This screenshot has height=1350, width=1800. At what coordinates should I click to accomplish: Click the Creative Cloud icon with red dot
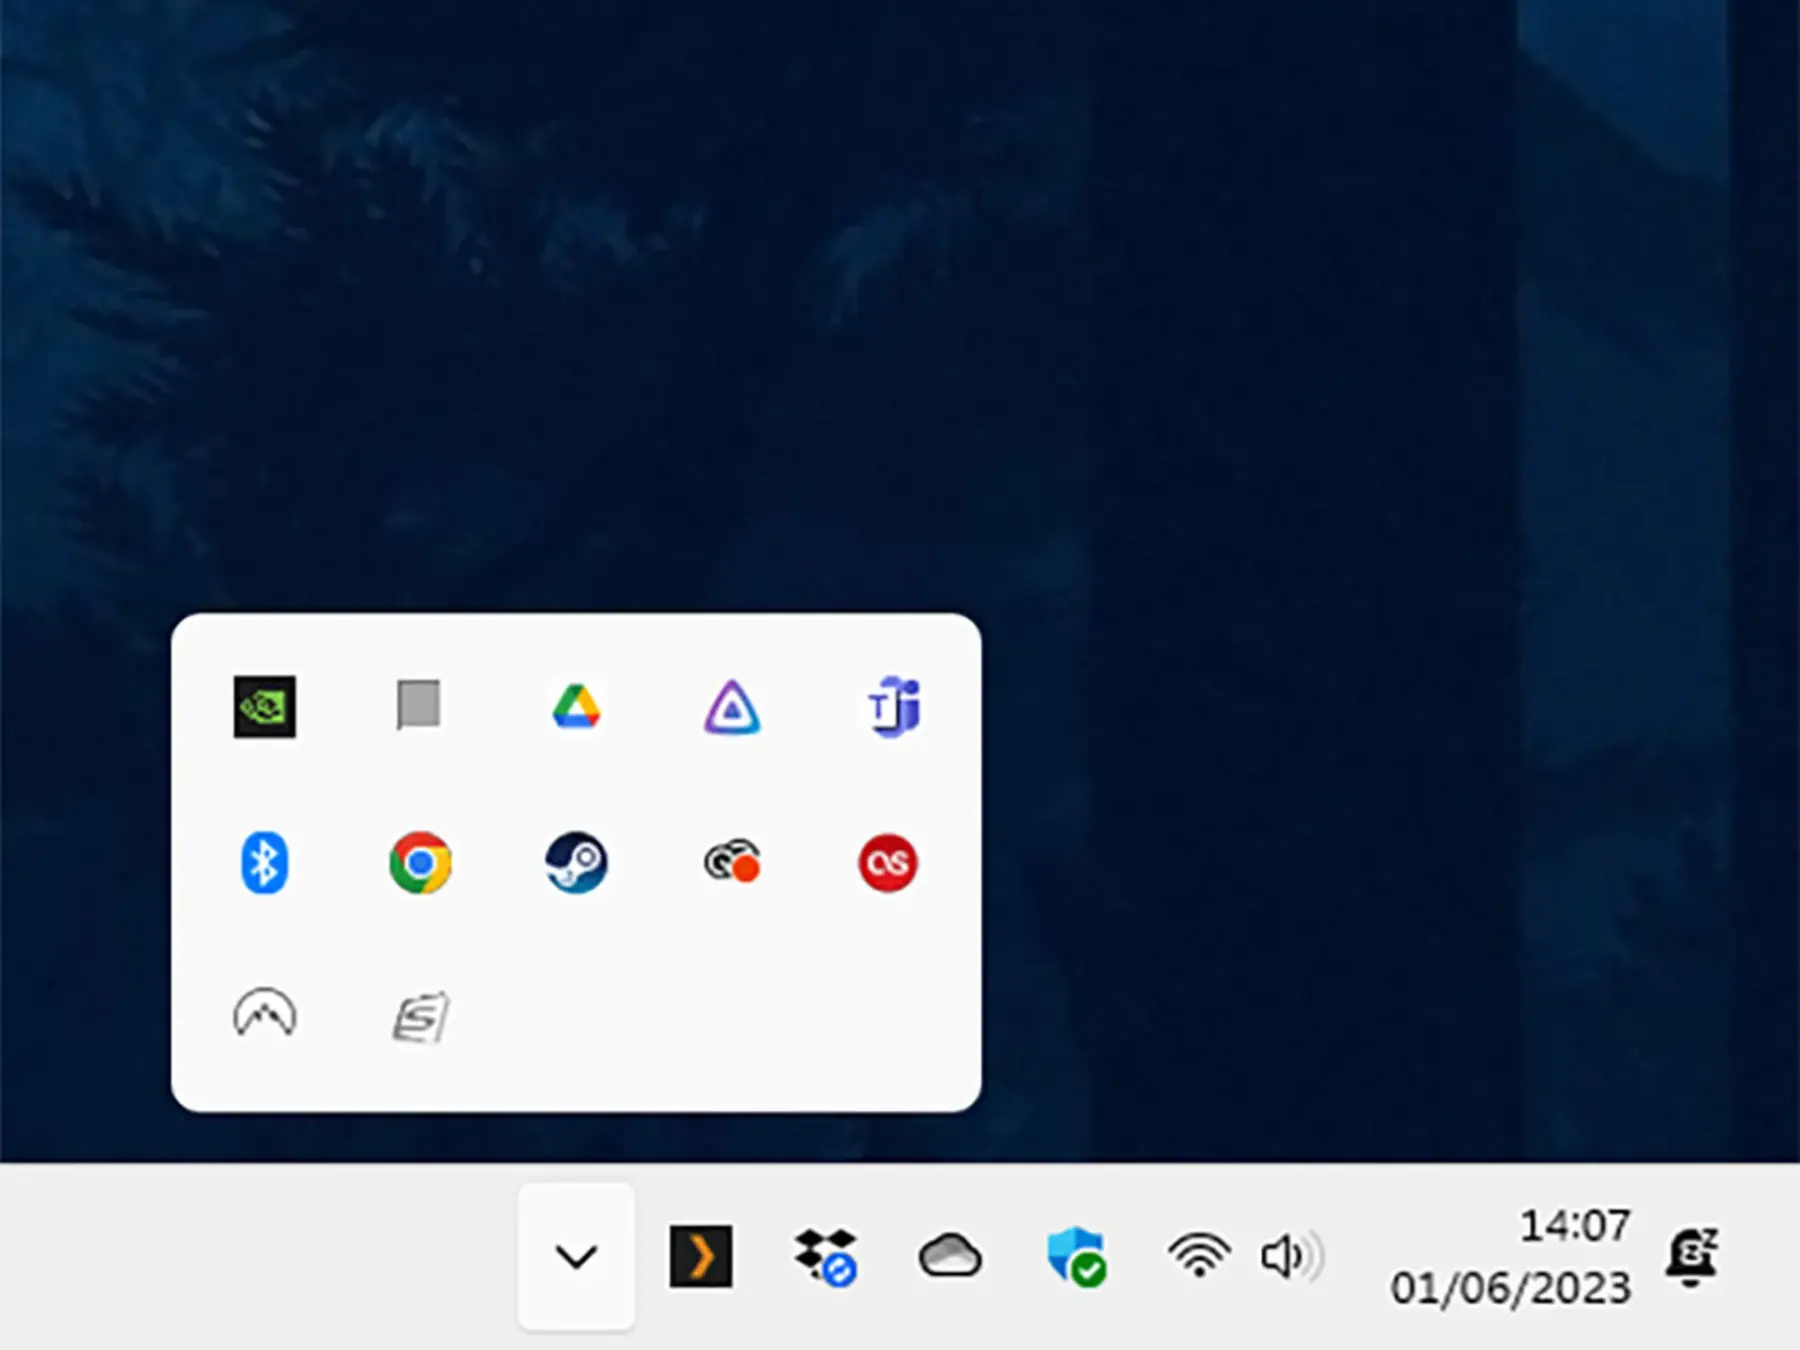pos(732,862)
